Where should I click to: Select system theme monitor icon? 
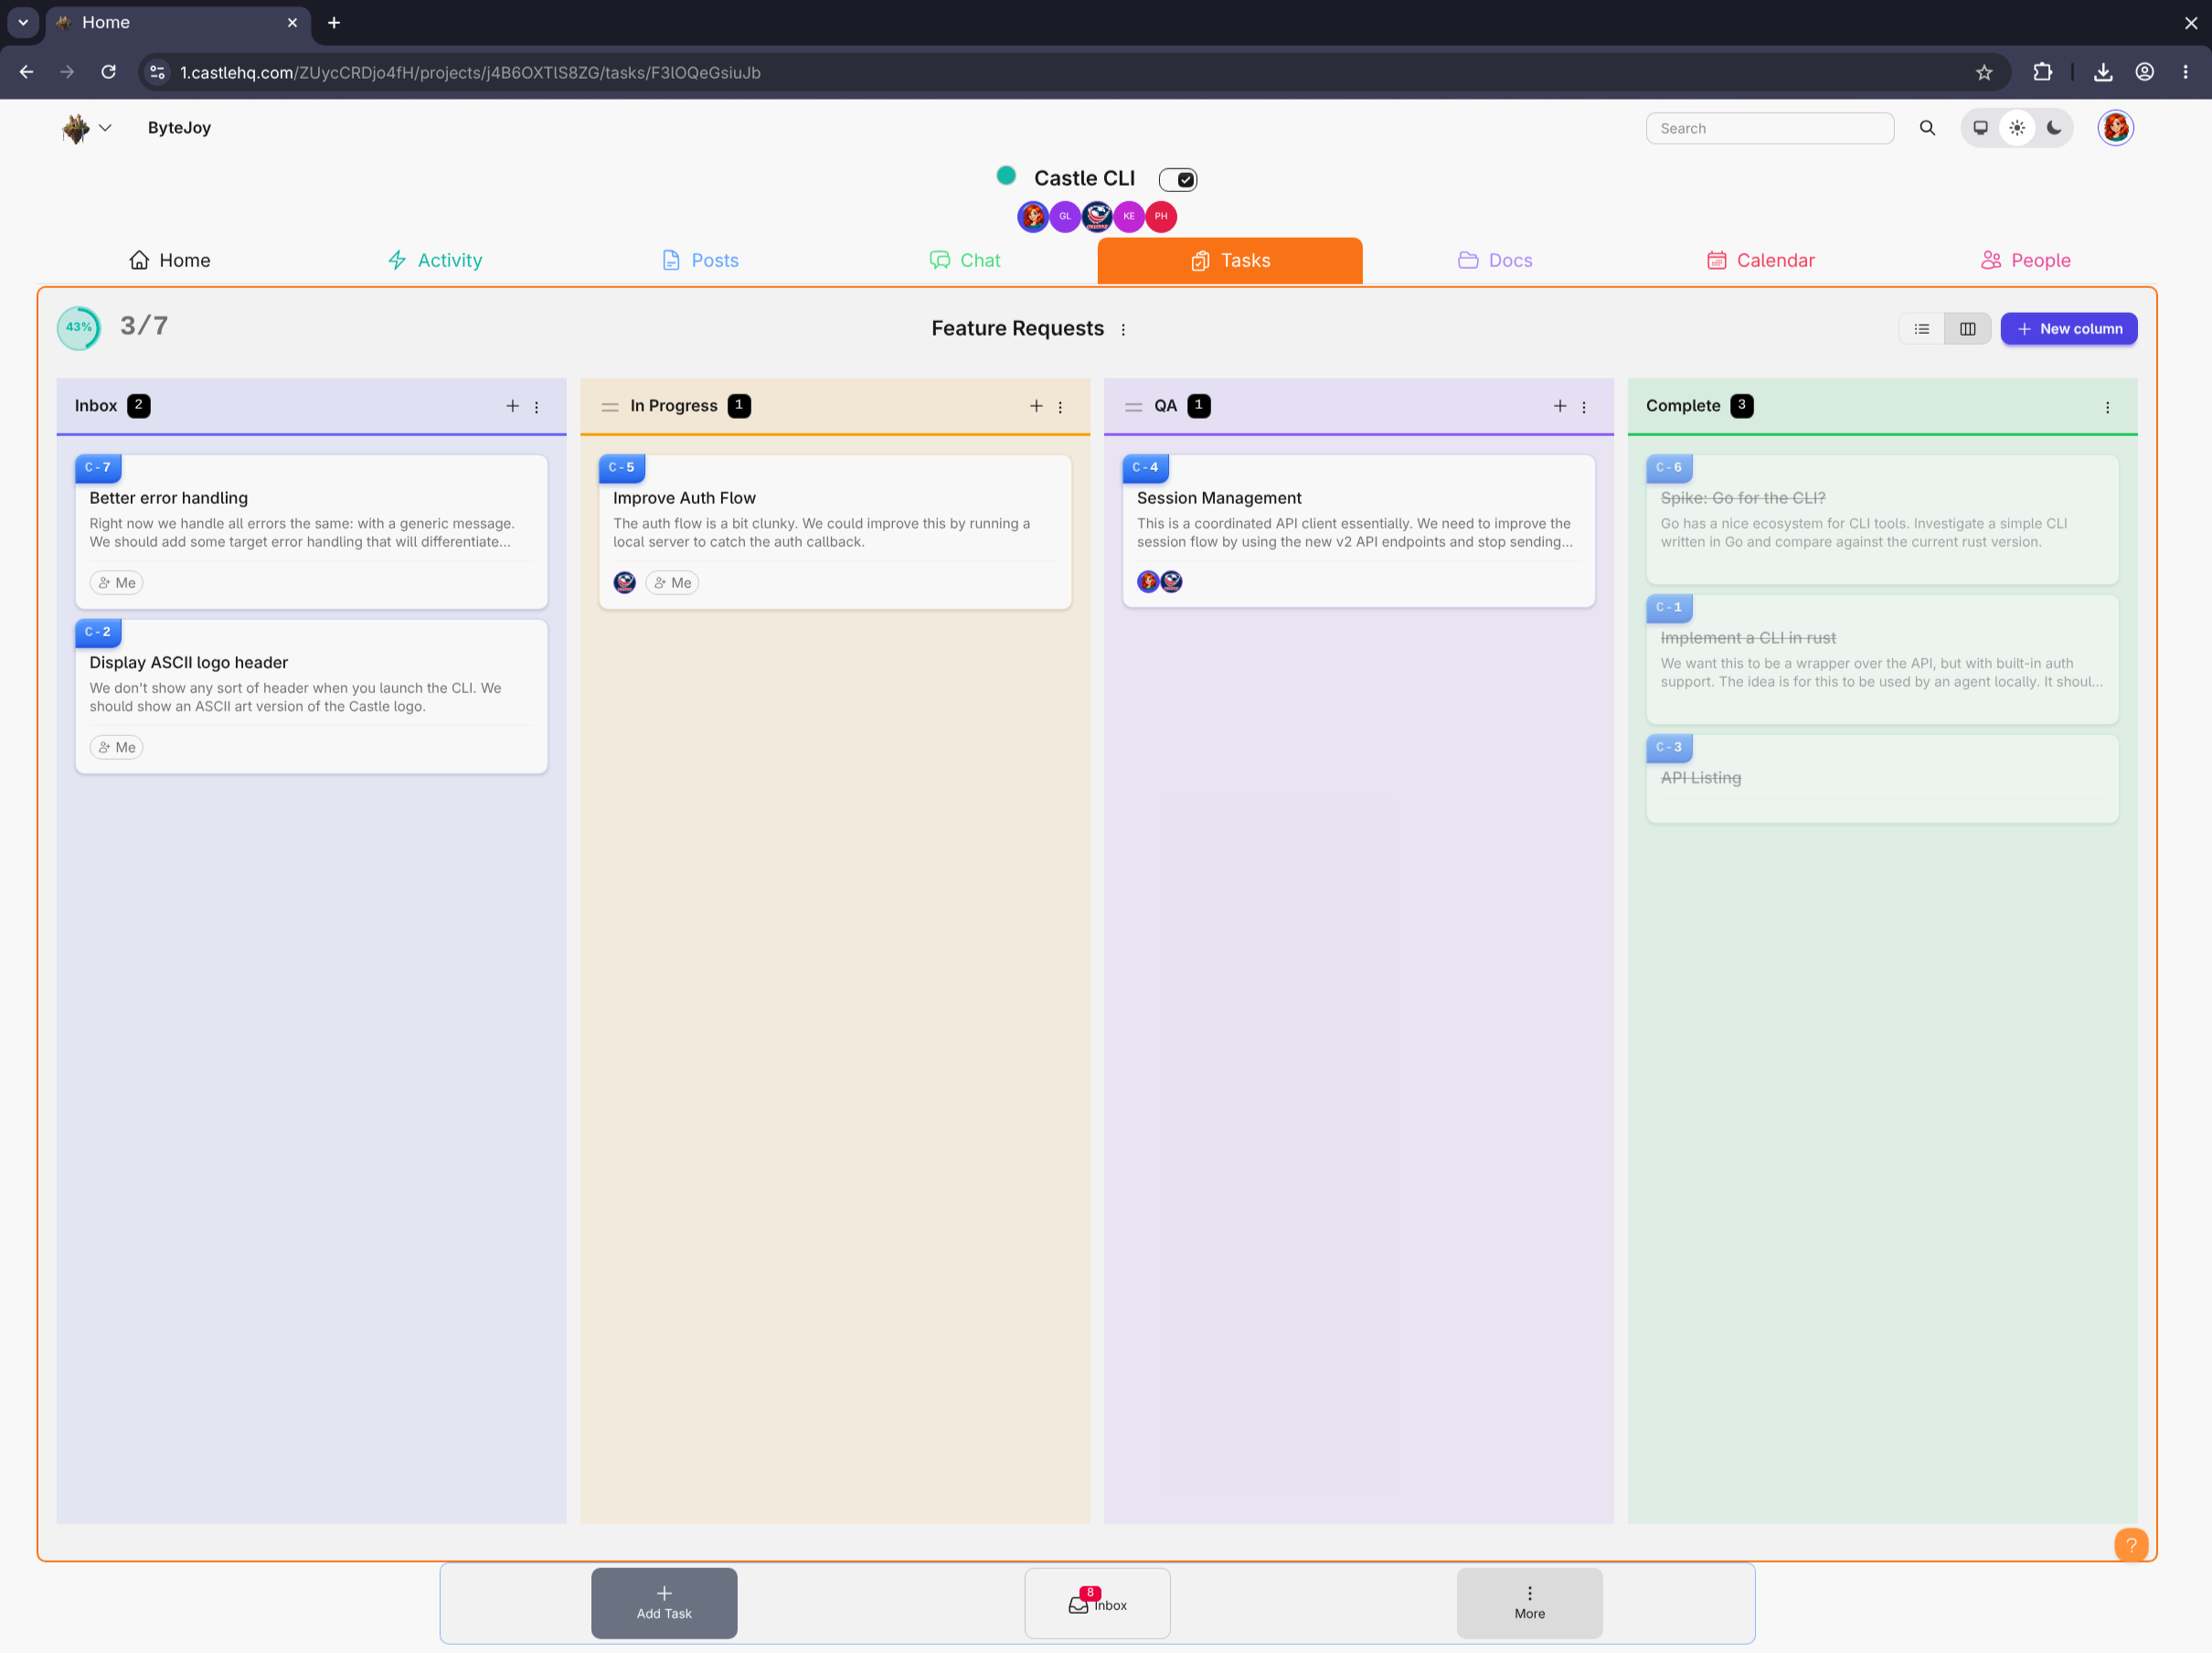pos(1980,128)
